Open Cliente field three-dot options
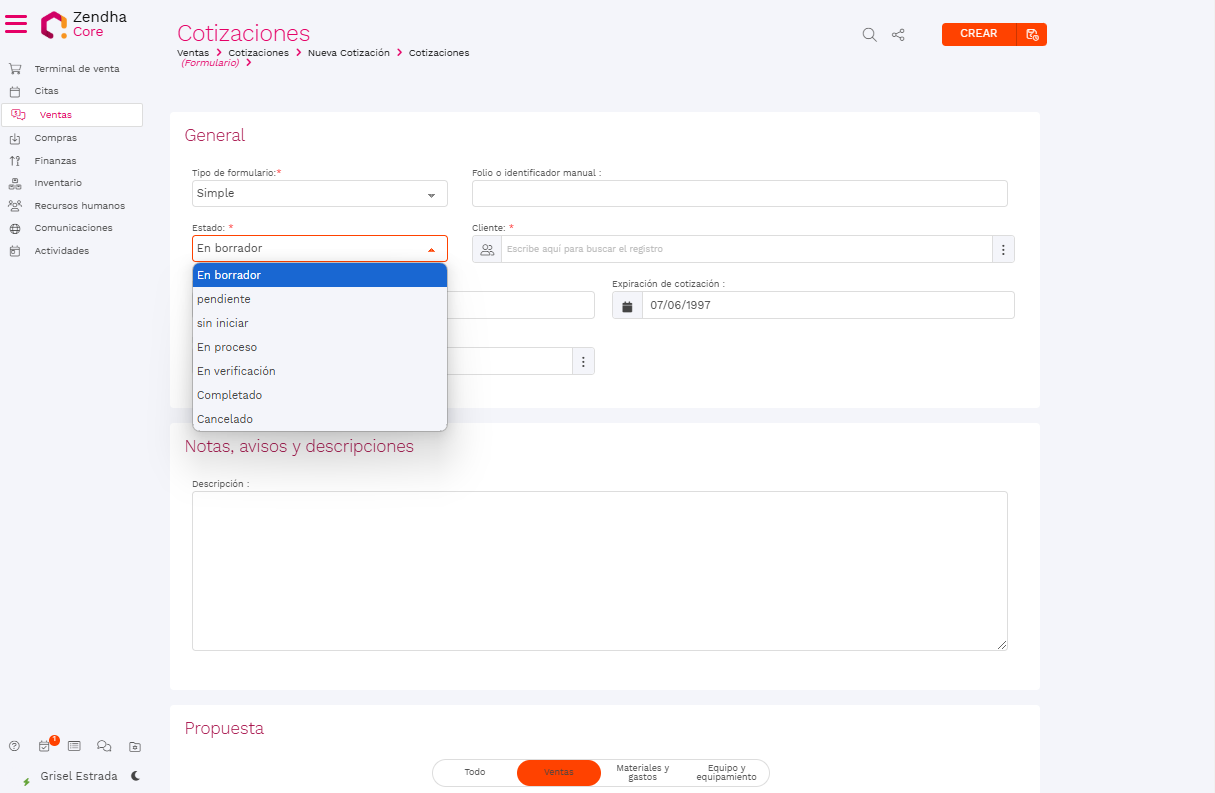 click(x=1003, y=249)
